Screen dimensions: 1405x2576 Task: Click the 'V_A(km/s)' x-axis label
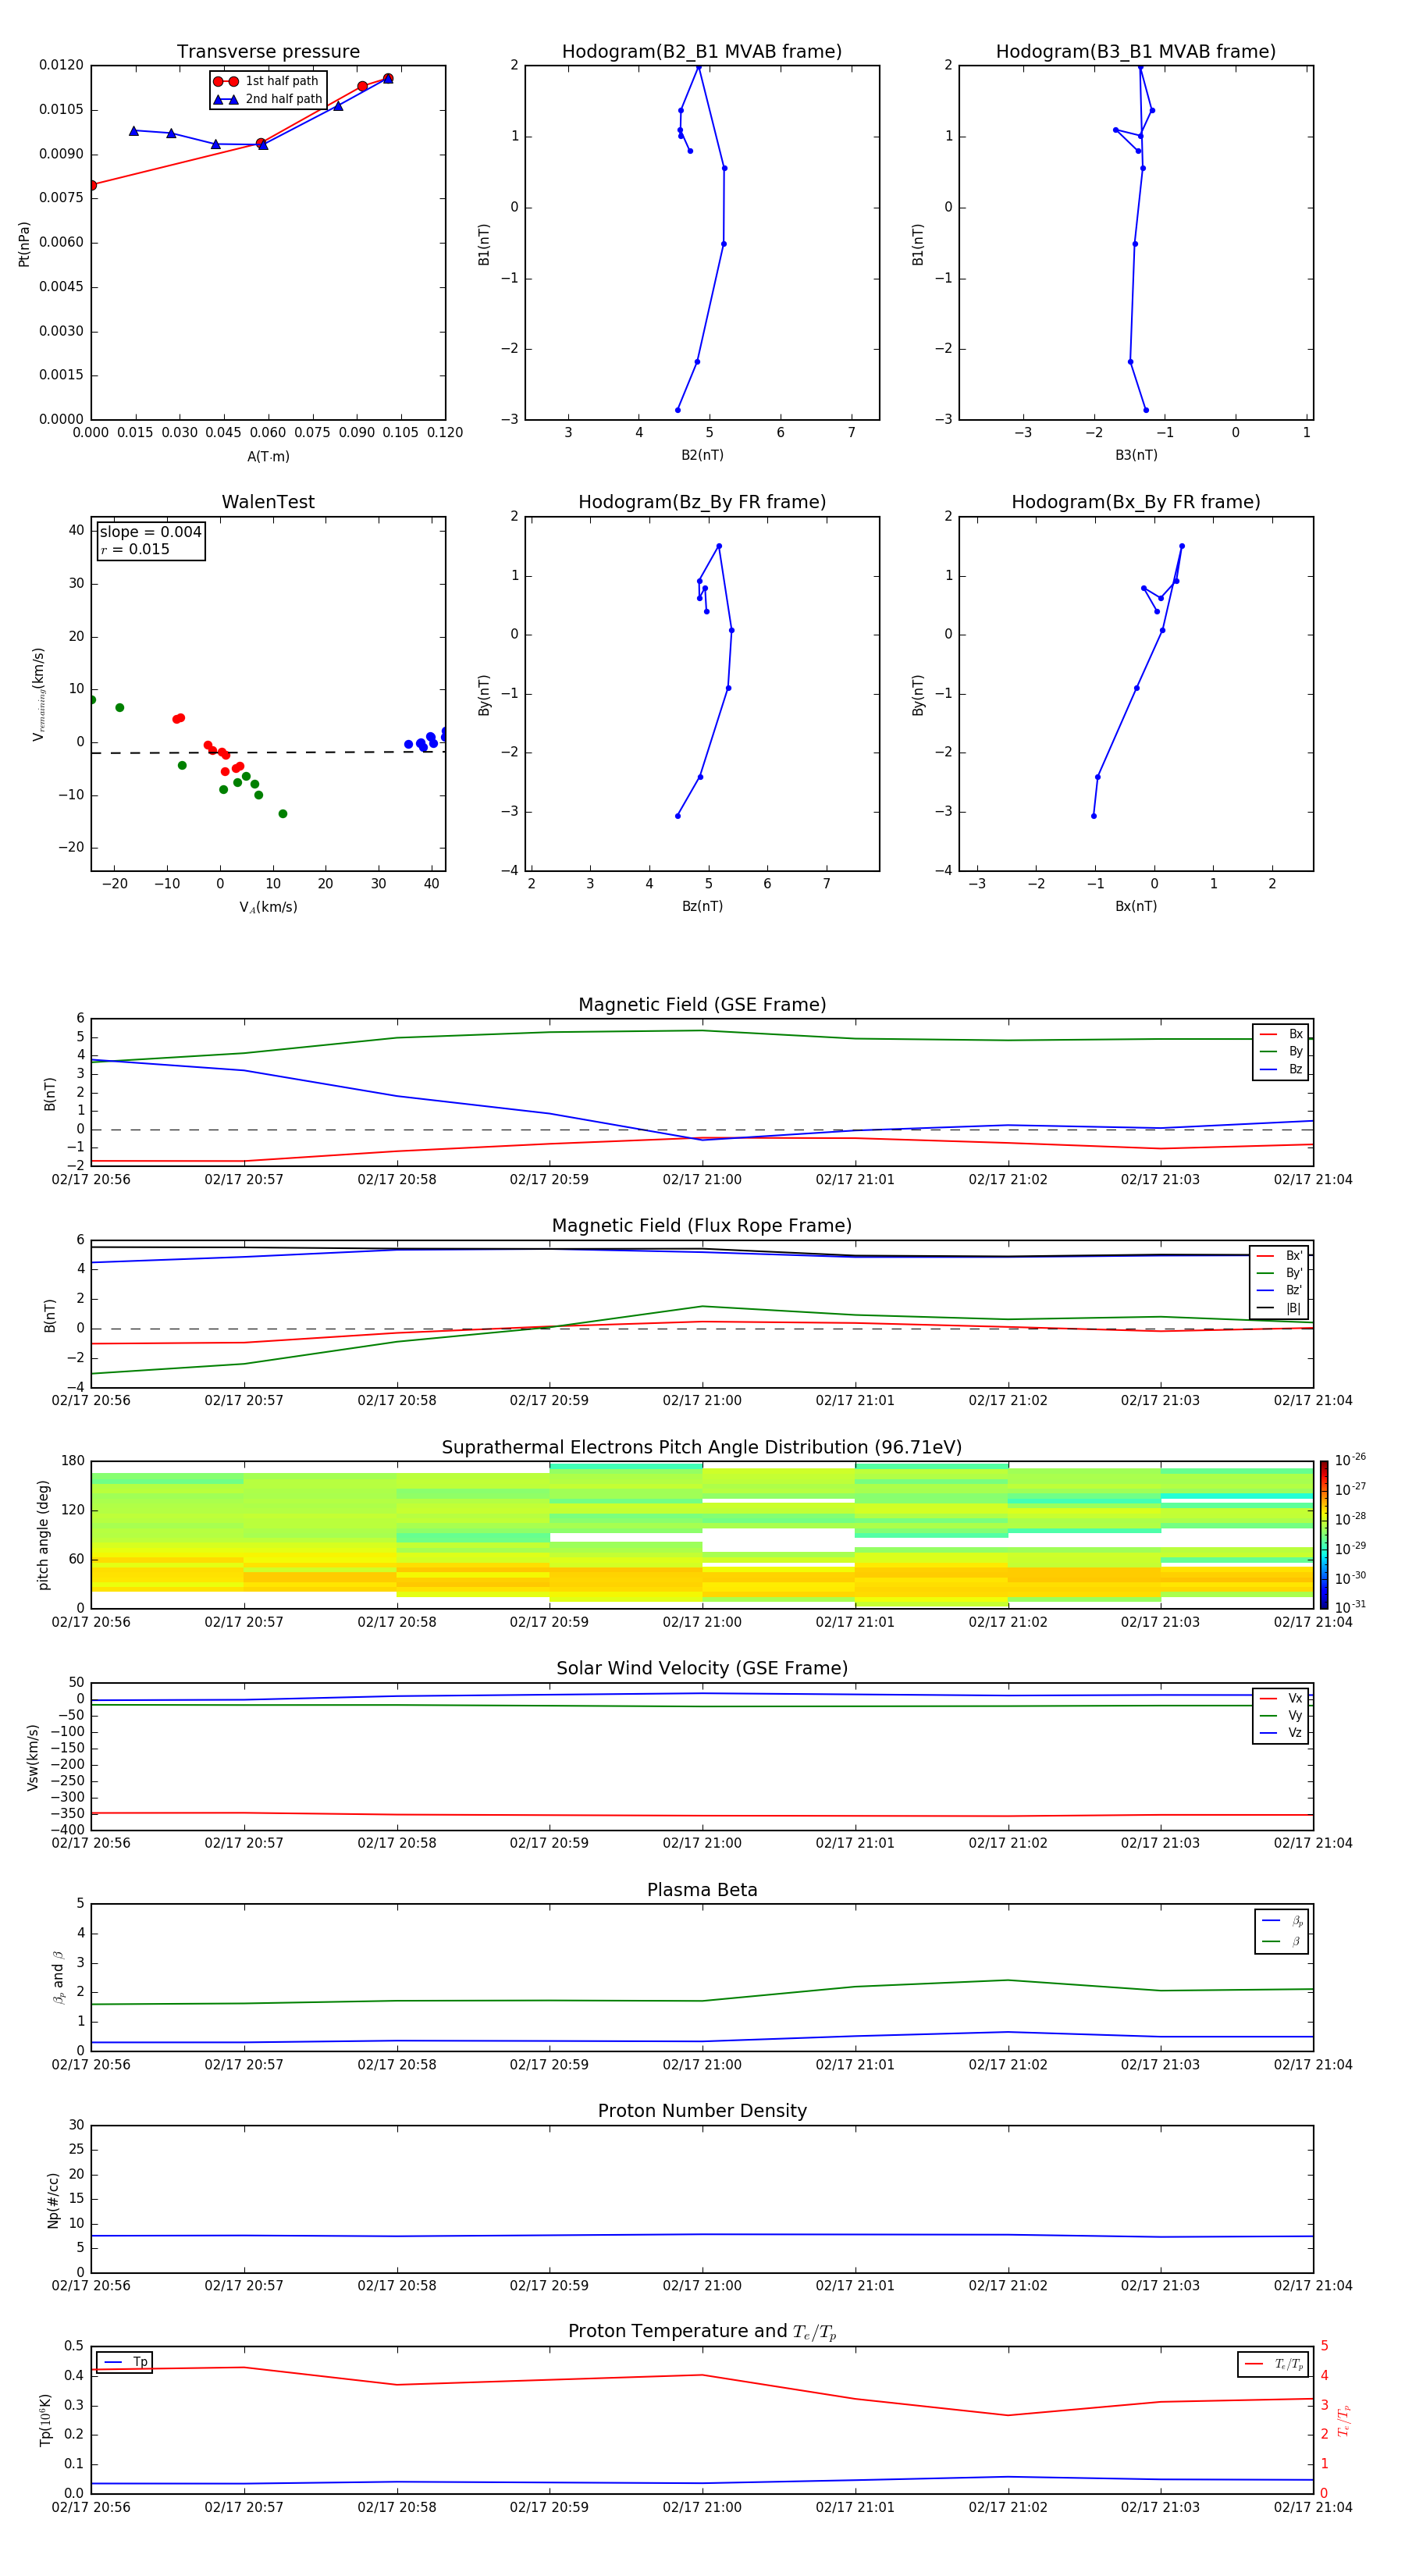[x=268, y=908]
